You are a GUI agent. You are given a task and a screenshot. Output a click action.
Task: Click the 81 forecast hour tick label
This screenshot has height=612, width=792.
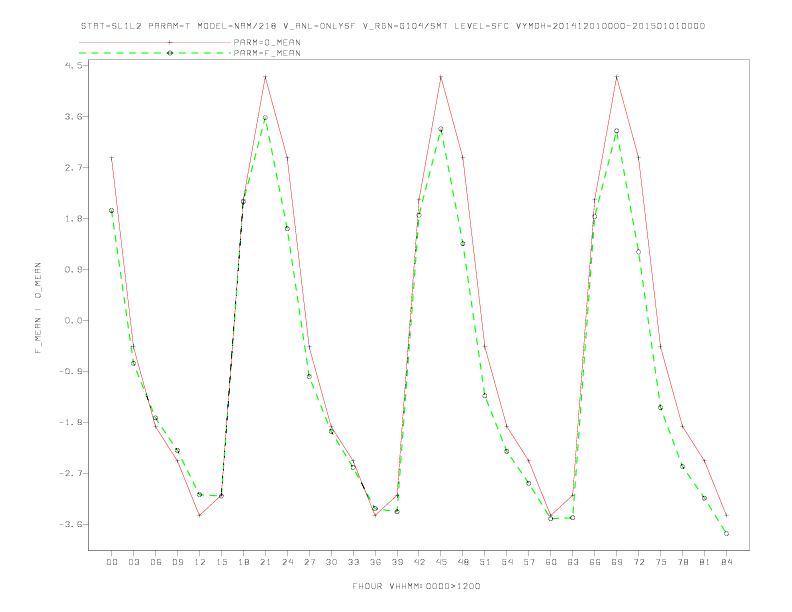click(x=705, y=562)
